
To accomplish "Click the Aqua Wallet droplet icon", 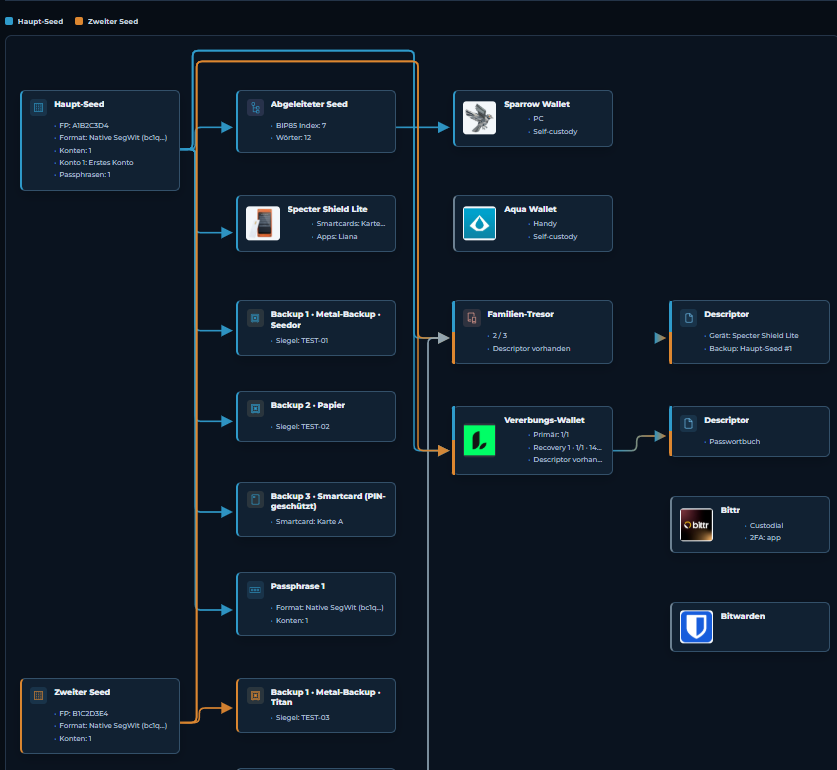I will point(479,223).
